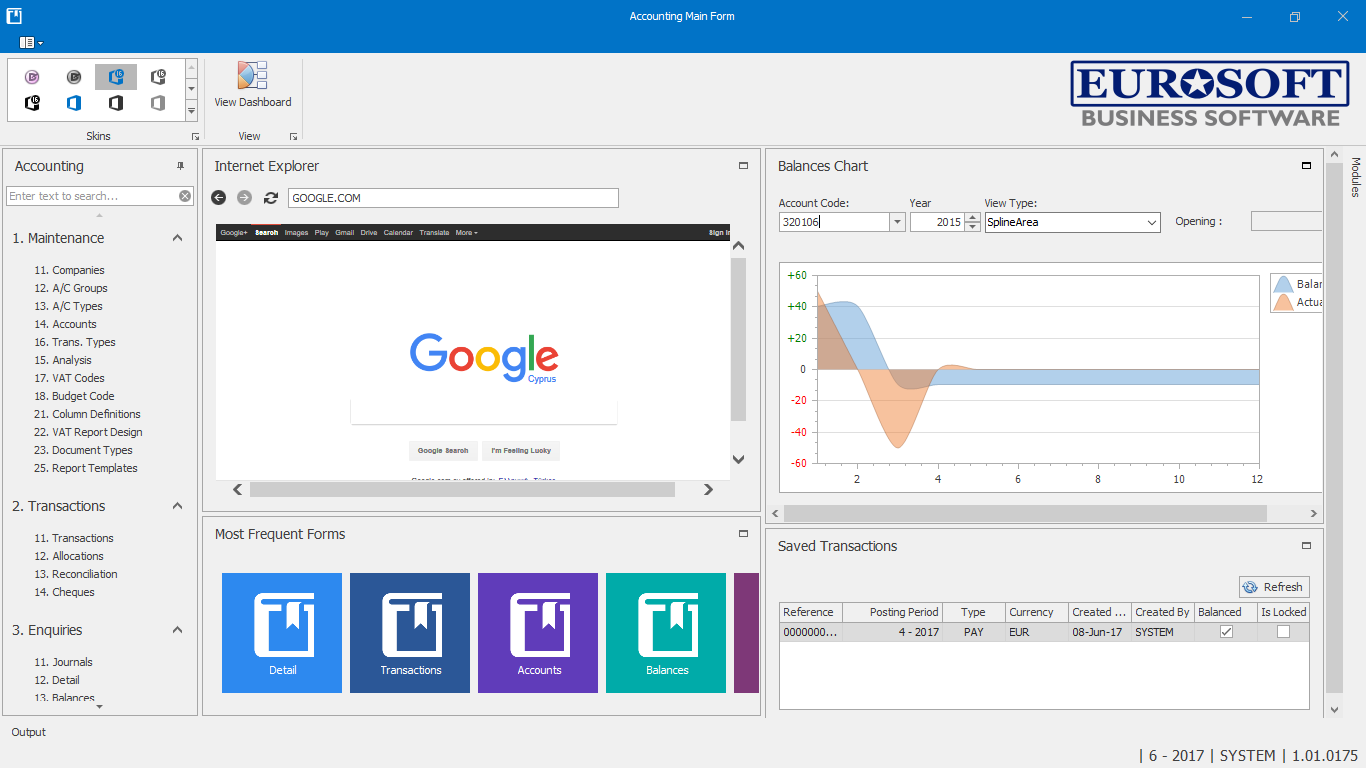Open the Account Code dropdown
The height and width of the screenshot is (768, 1366).
tap(897, 222)
